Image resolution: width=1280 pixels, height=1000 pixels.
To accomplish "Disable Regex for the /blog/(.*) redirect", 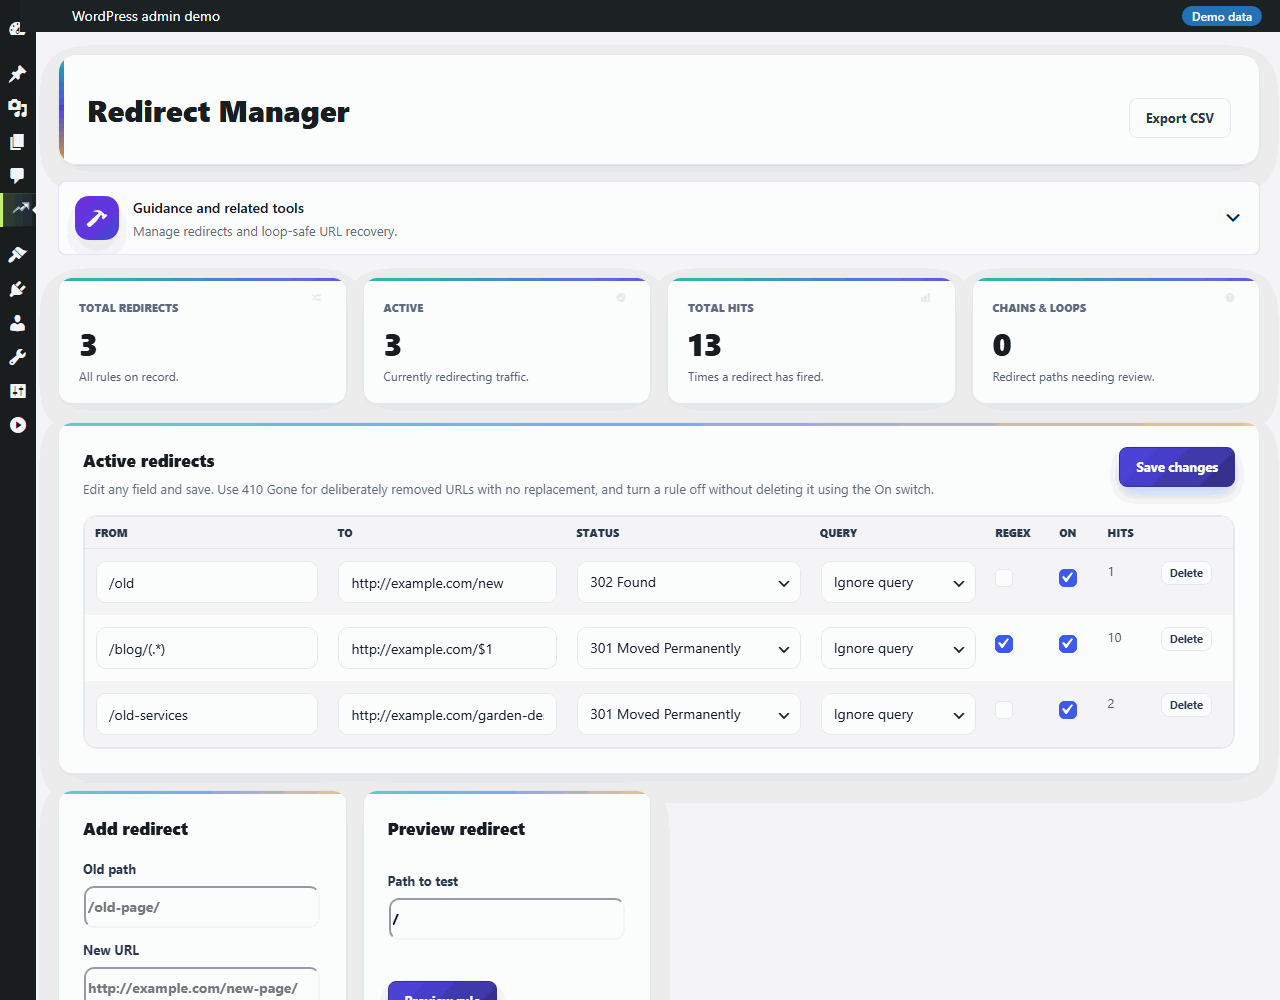I will point(1004,644).
